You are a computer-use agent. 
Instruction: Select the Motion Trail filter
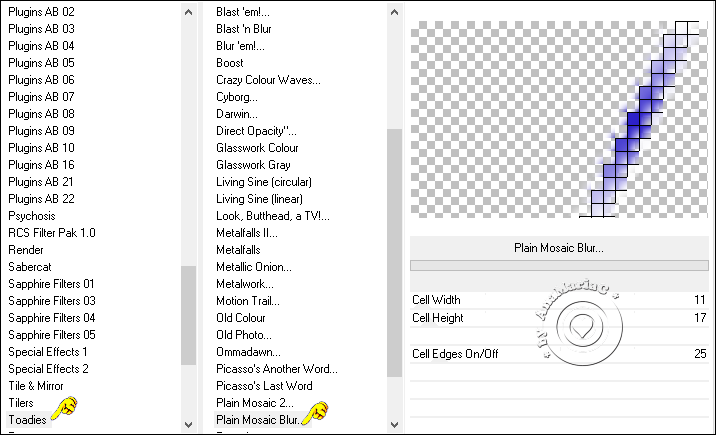(246, 301)
